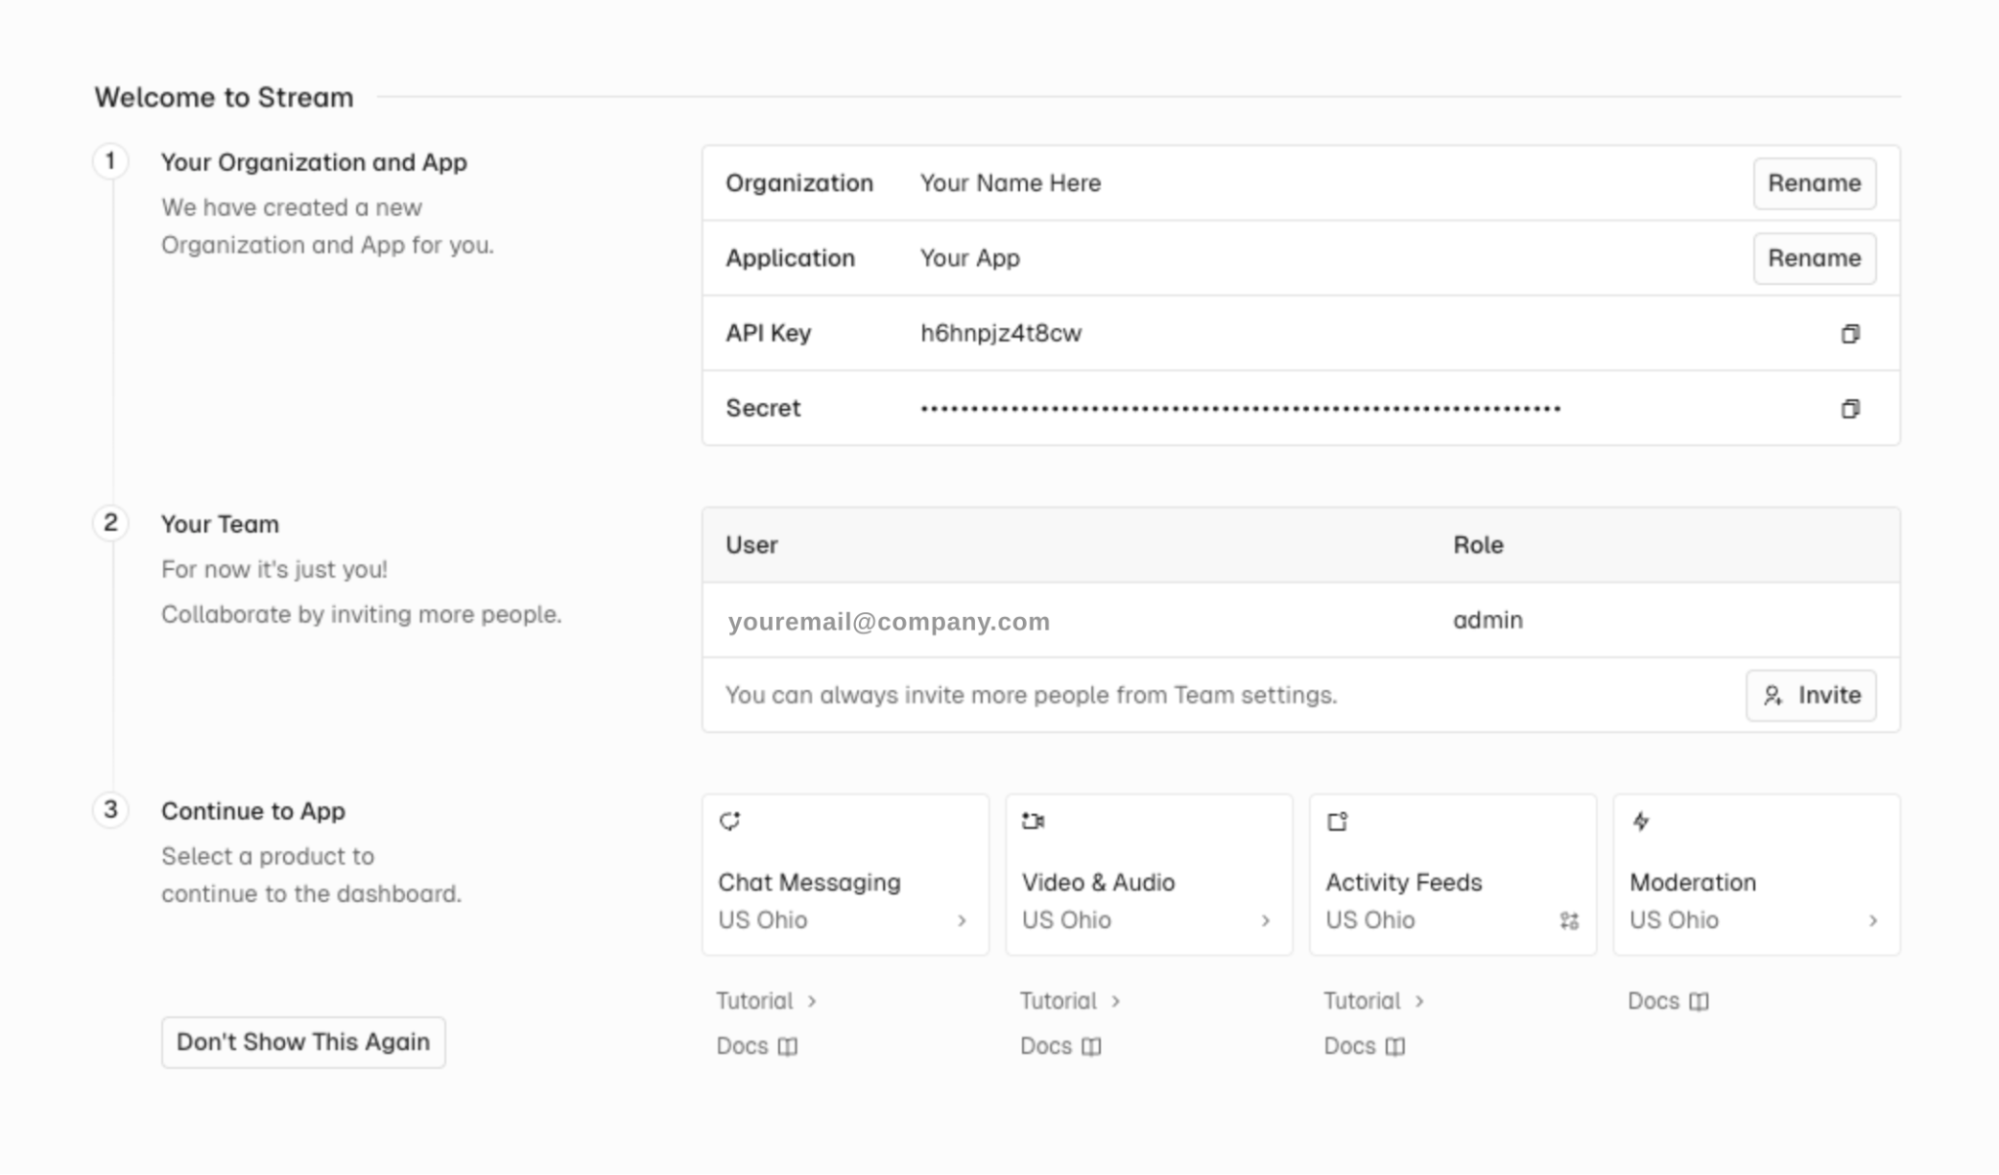Viewport: 1999px width, 1175px height.
Task: Click Don't Show This Again button
Action: pos(303,1043)
